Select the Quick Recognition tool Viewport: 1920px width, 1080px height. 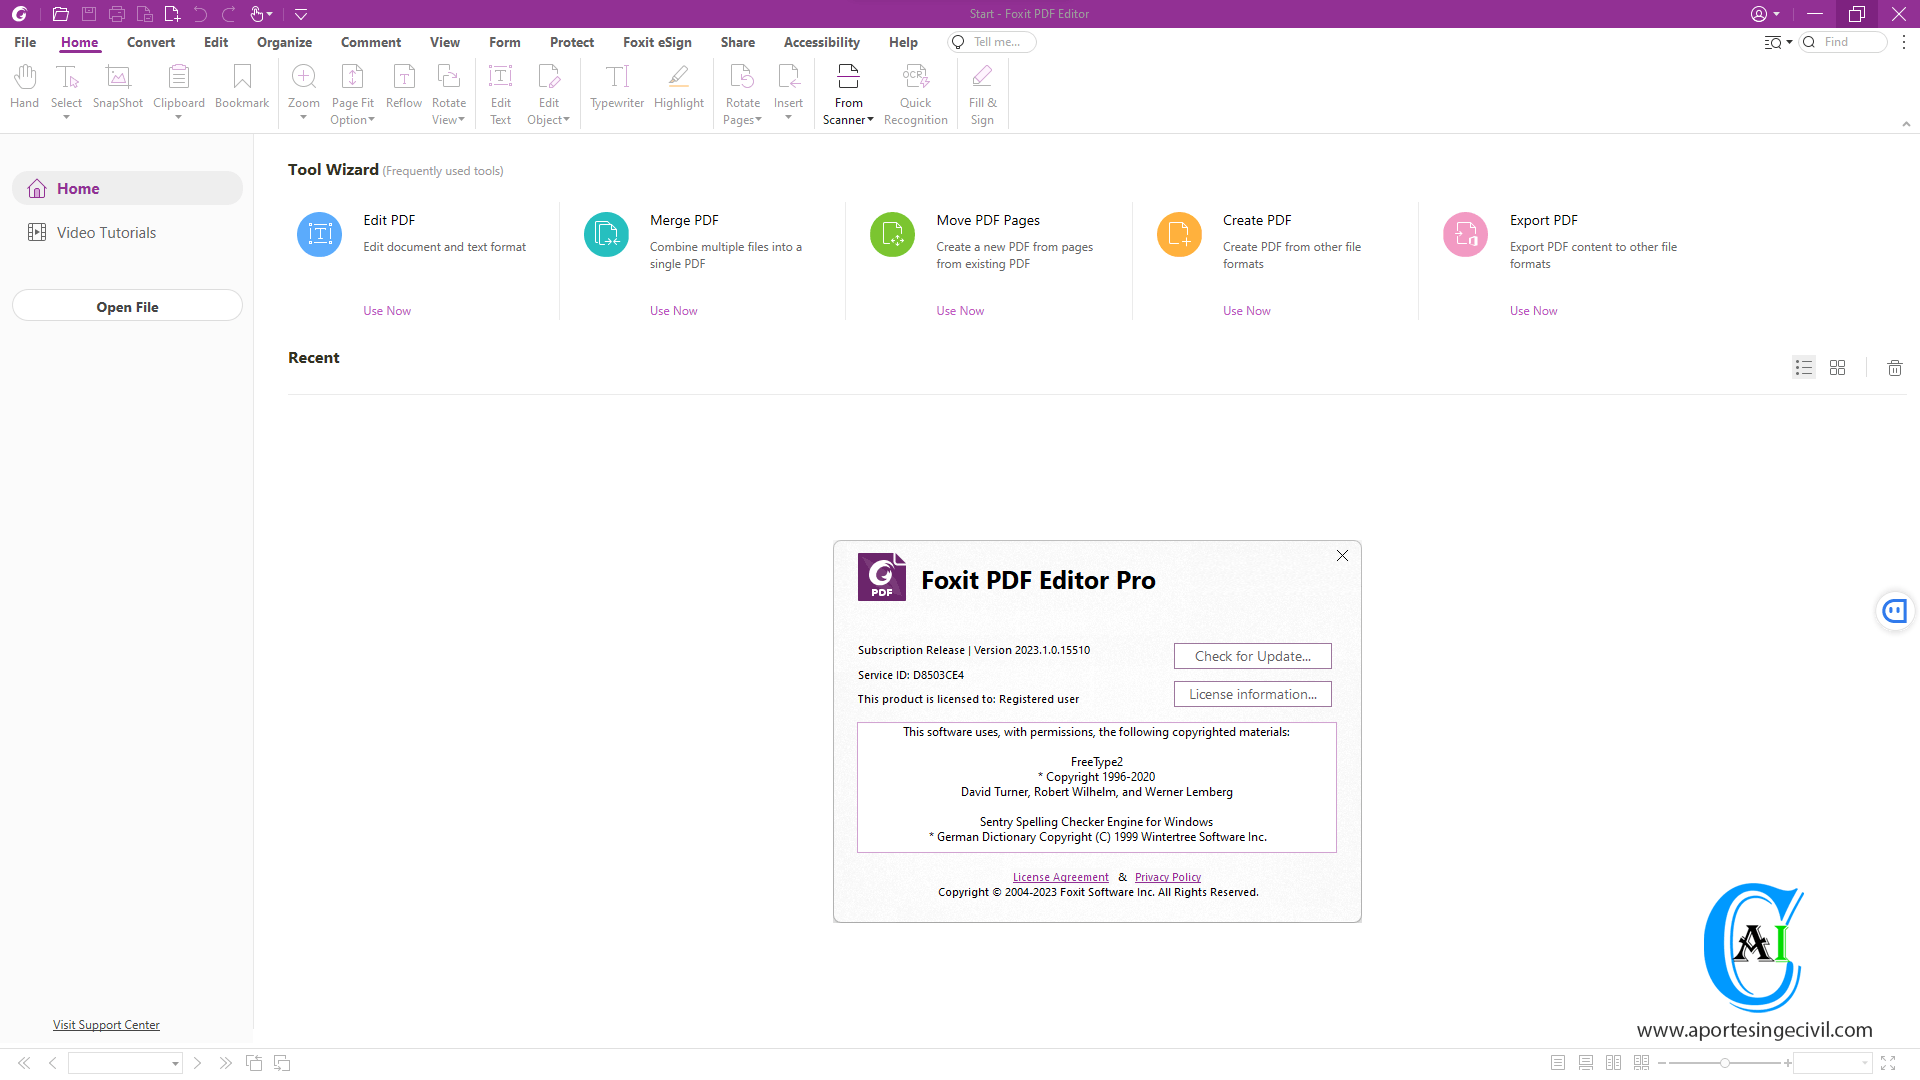coord(915,94)
